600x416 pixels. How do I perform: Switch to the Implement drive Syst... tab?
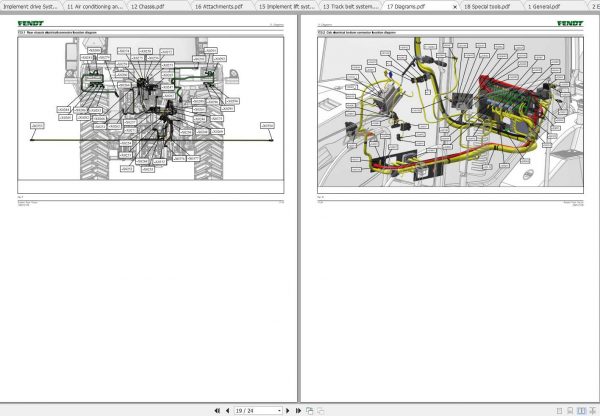30,6
